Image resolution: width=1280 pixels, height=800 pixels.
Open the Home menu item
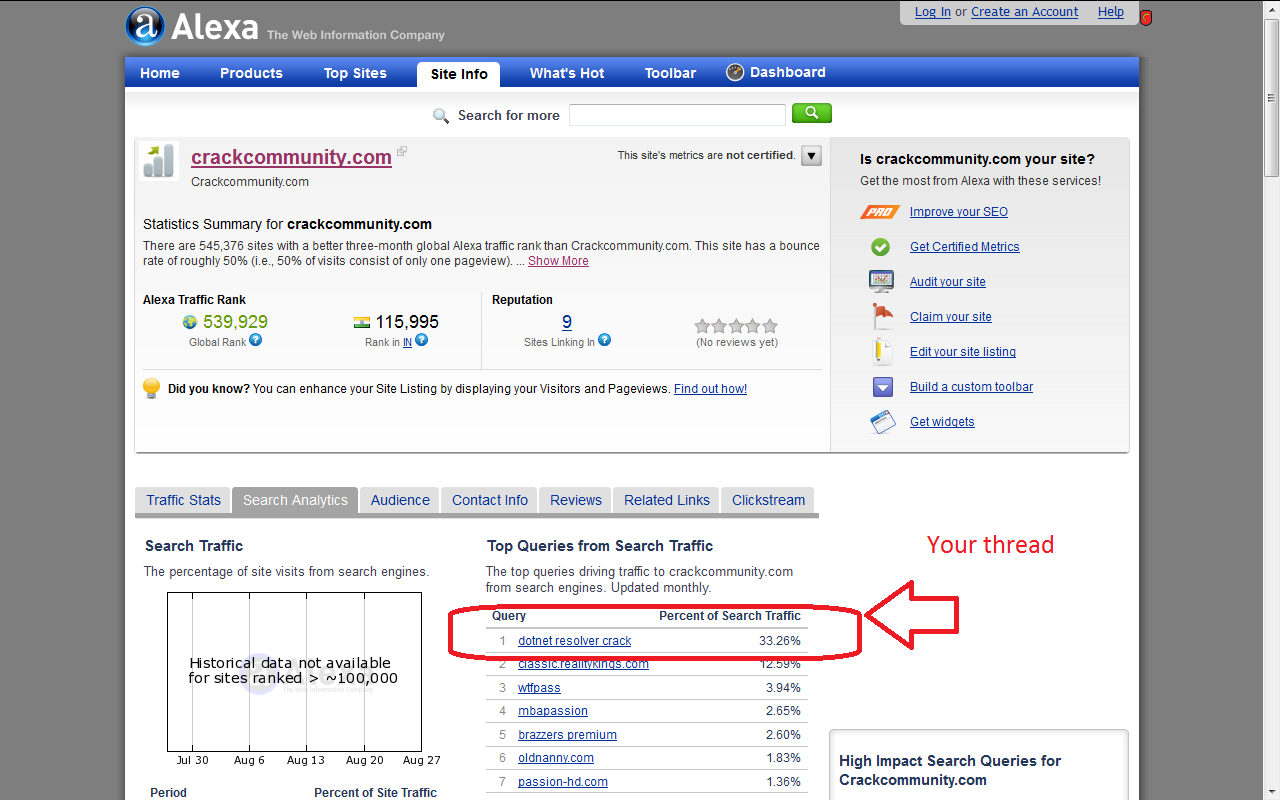point(160,73)
